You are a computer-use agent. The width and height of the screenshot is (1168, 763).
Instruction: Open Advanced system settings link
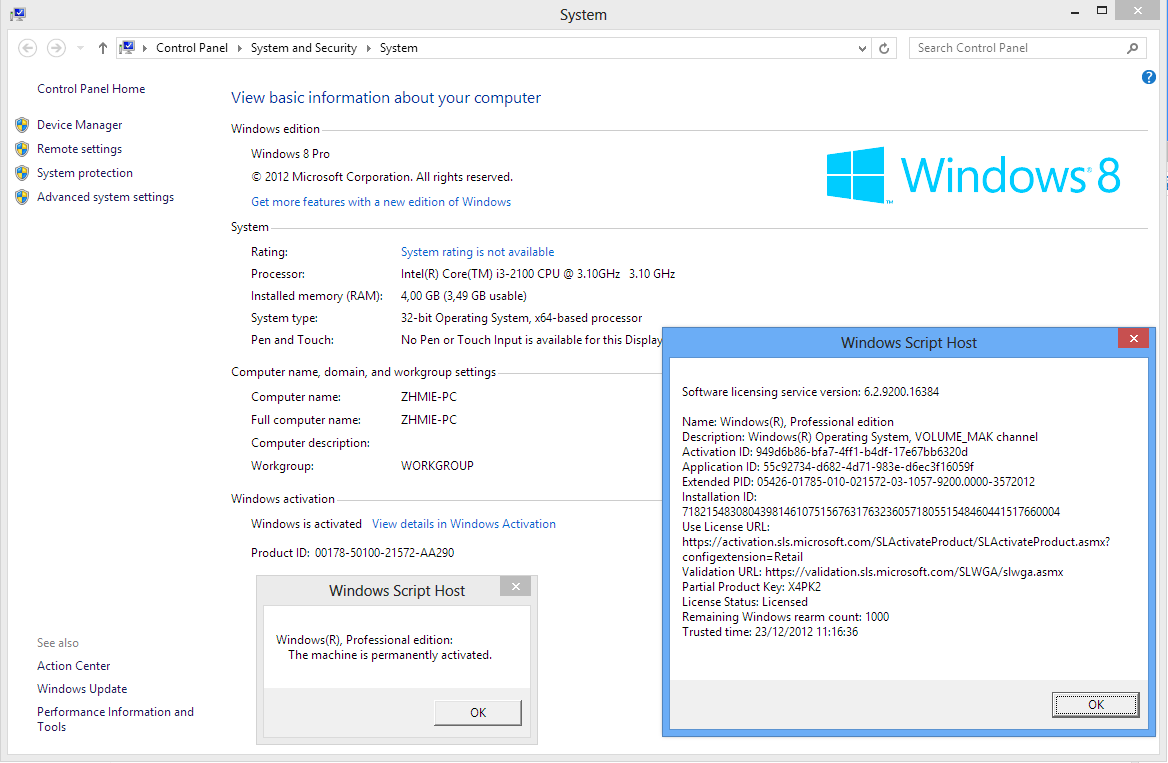(x=106, y=197)
